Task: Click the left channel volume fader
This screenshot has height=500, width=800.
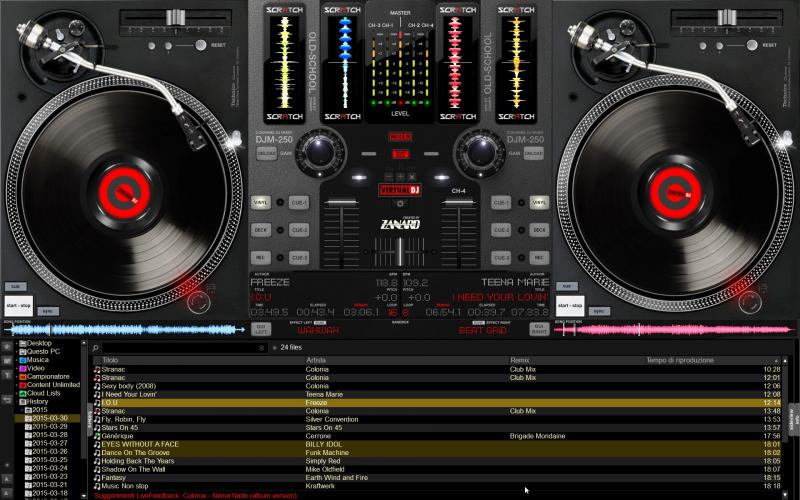Action: point(341,203)
